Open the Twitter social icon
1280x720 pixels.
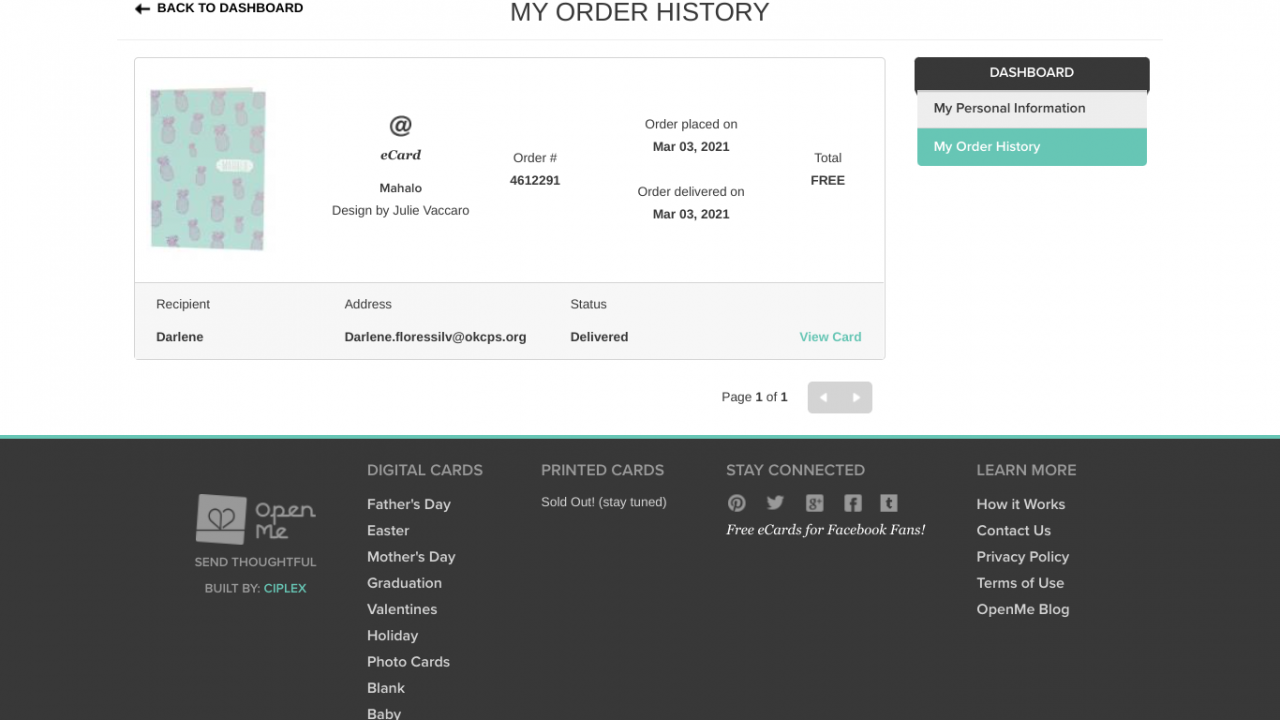tap(775, 503)
